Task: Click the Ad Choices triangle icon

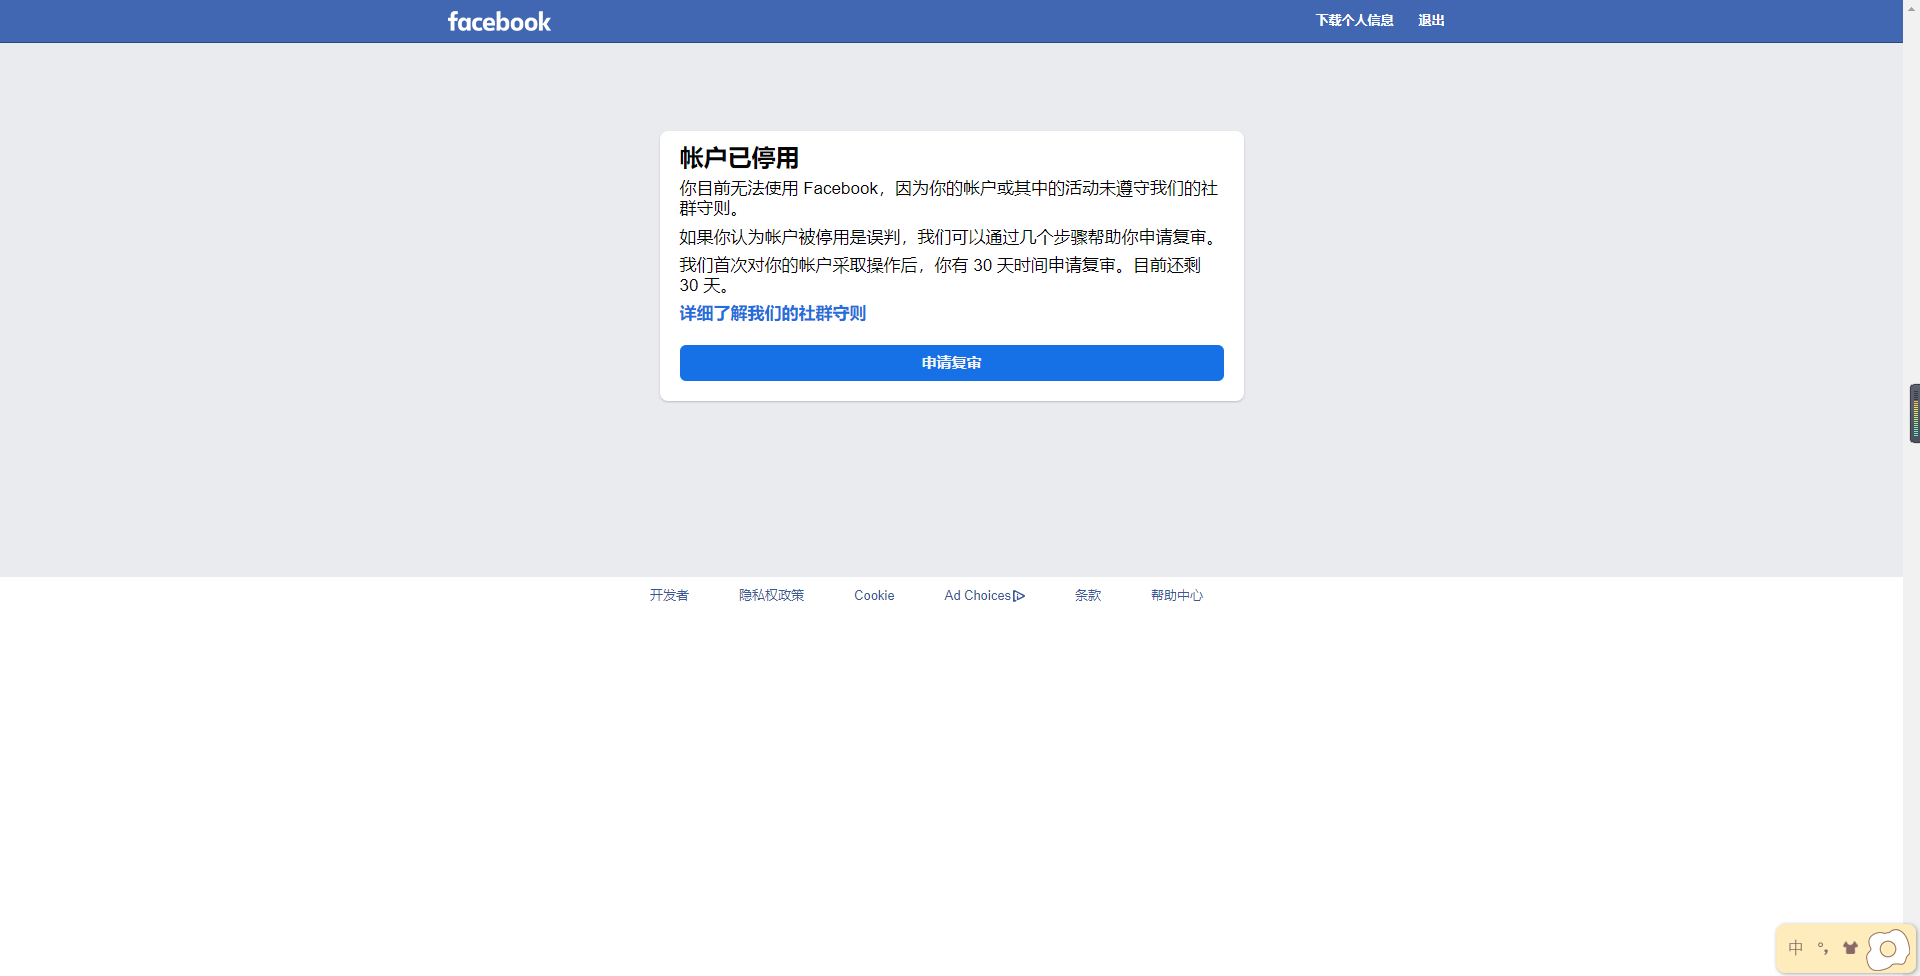Action: (x=1019, y=596)
